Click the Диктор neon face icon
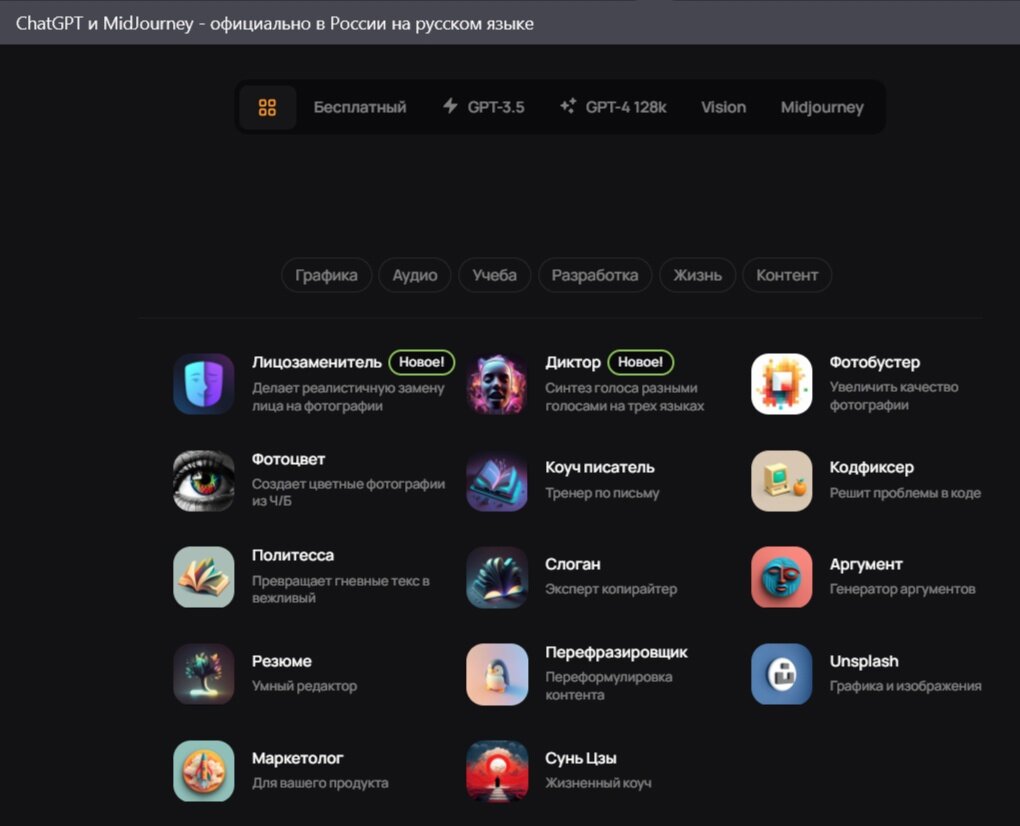 (497, 384)
